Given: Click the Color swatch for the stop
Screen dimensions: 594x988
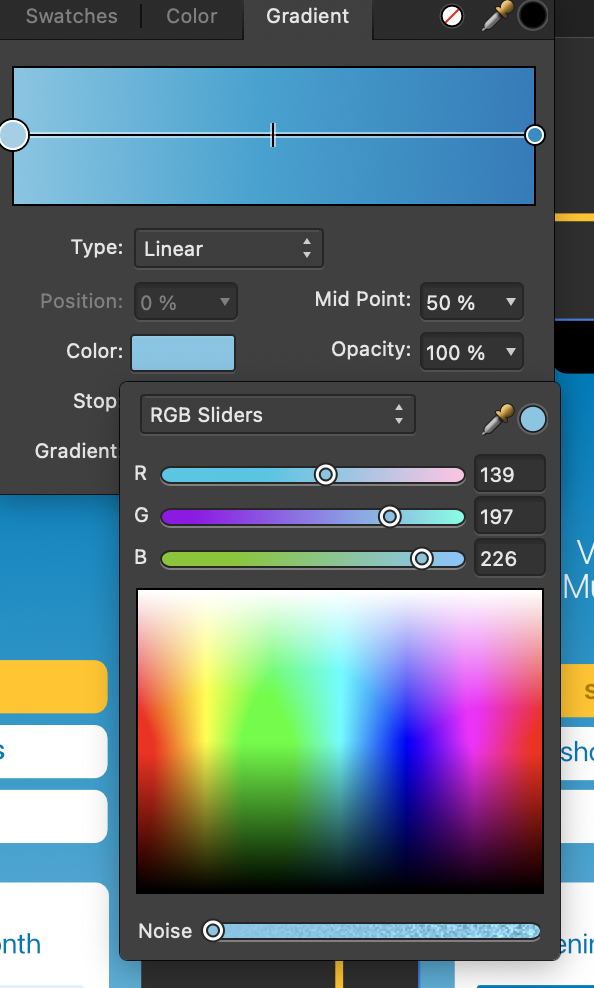Looking at the screenshot, I should pyautogui.click(x=183, y=353).
